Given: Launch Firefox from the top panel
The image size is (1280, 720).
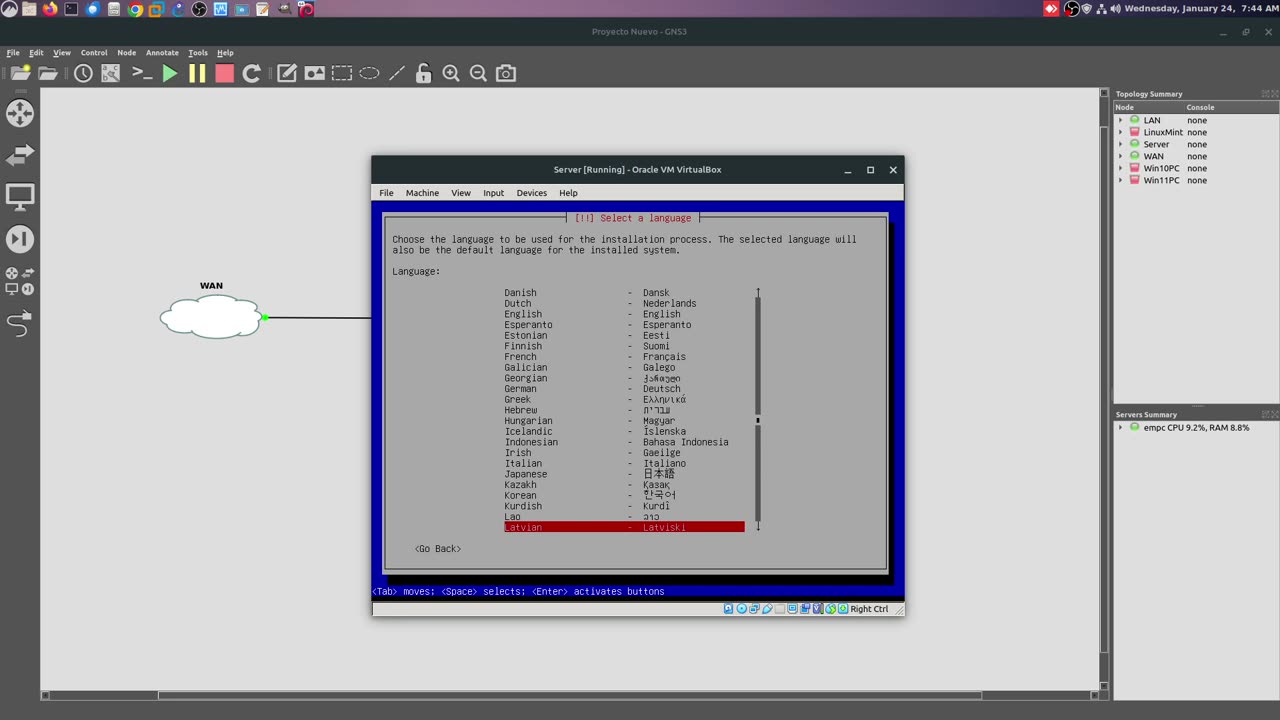Looking at the screenshot, I should click(x=50, y=9).
